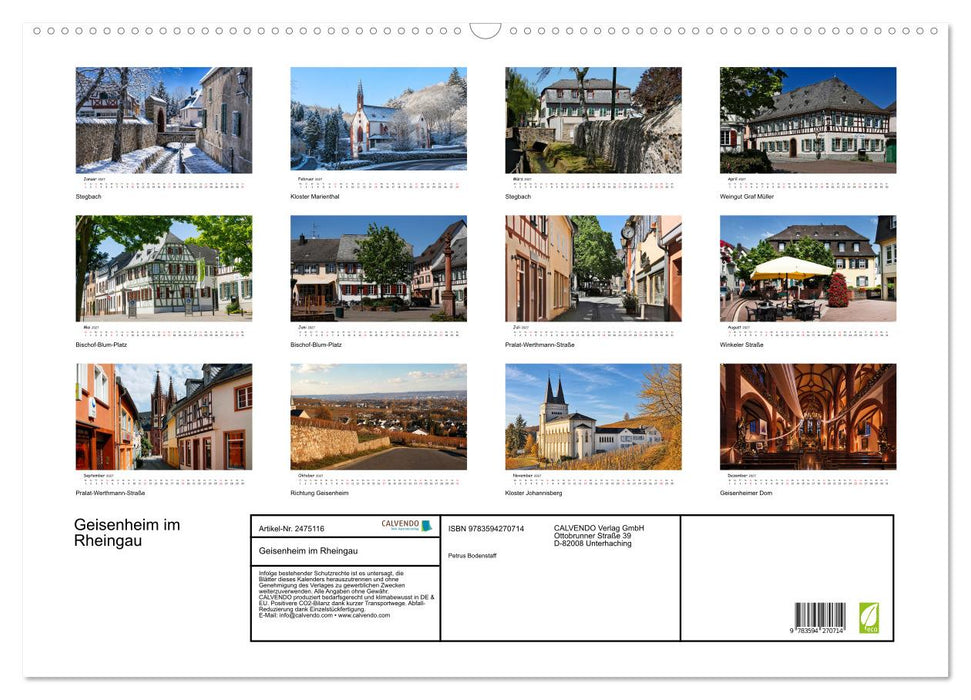Click 'Artikel-Nr. 2475116' text
The height and width of the screenshot is (700, 971).
pyautogui.click(x=291, y=528)
